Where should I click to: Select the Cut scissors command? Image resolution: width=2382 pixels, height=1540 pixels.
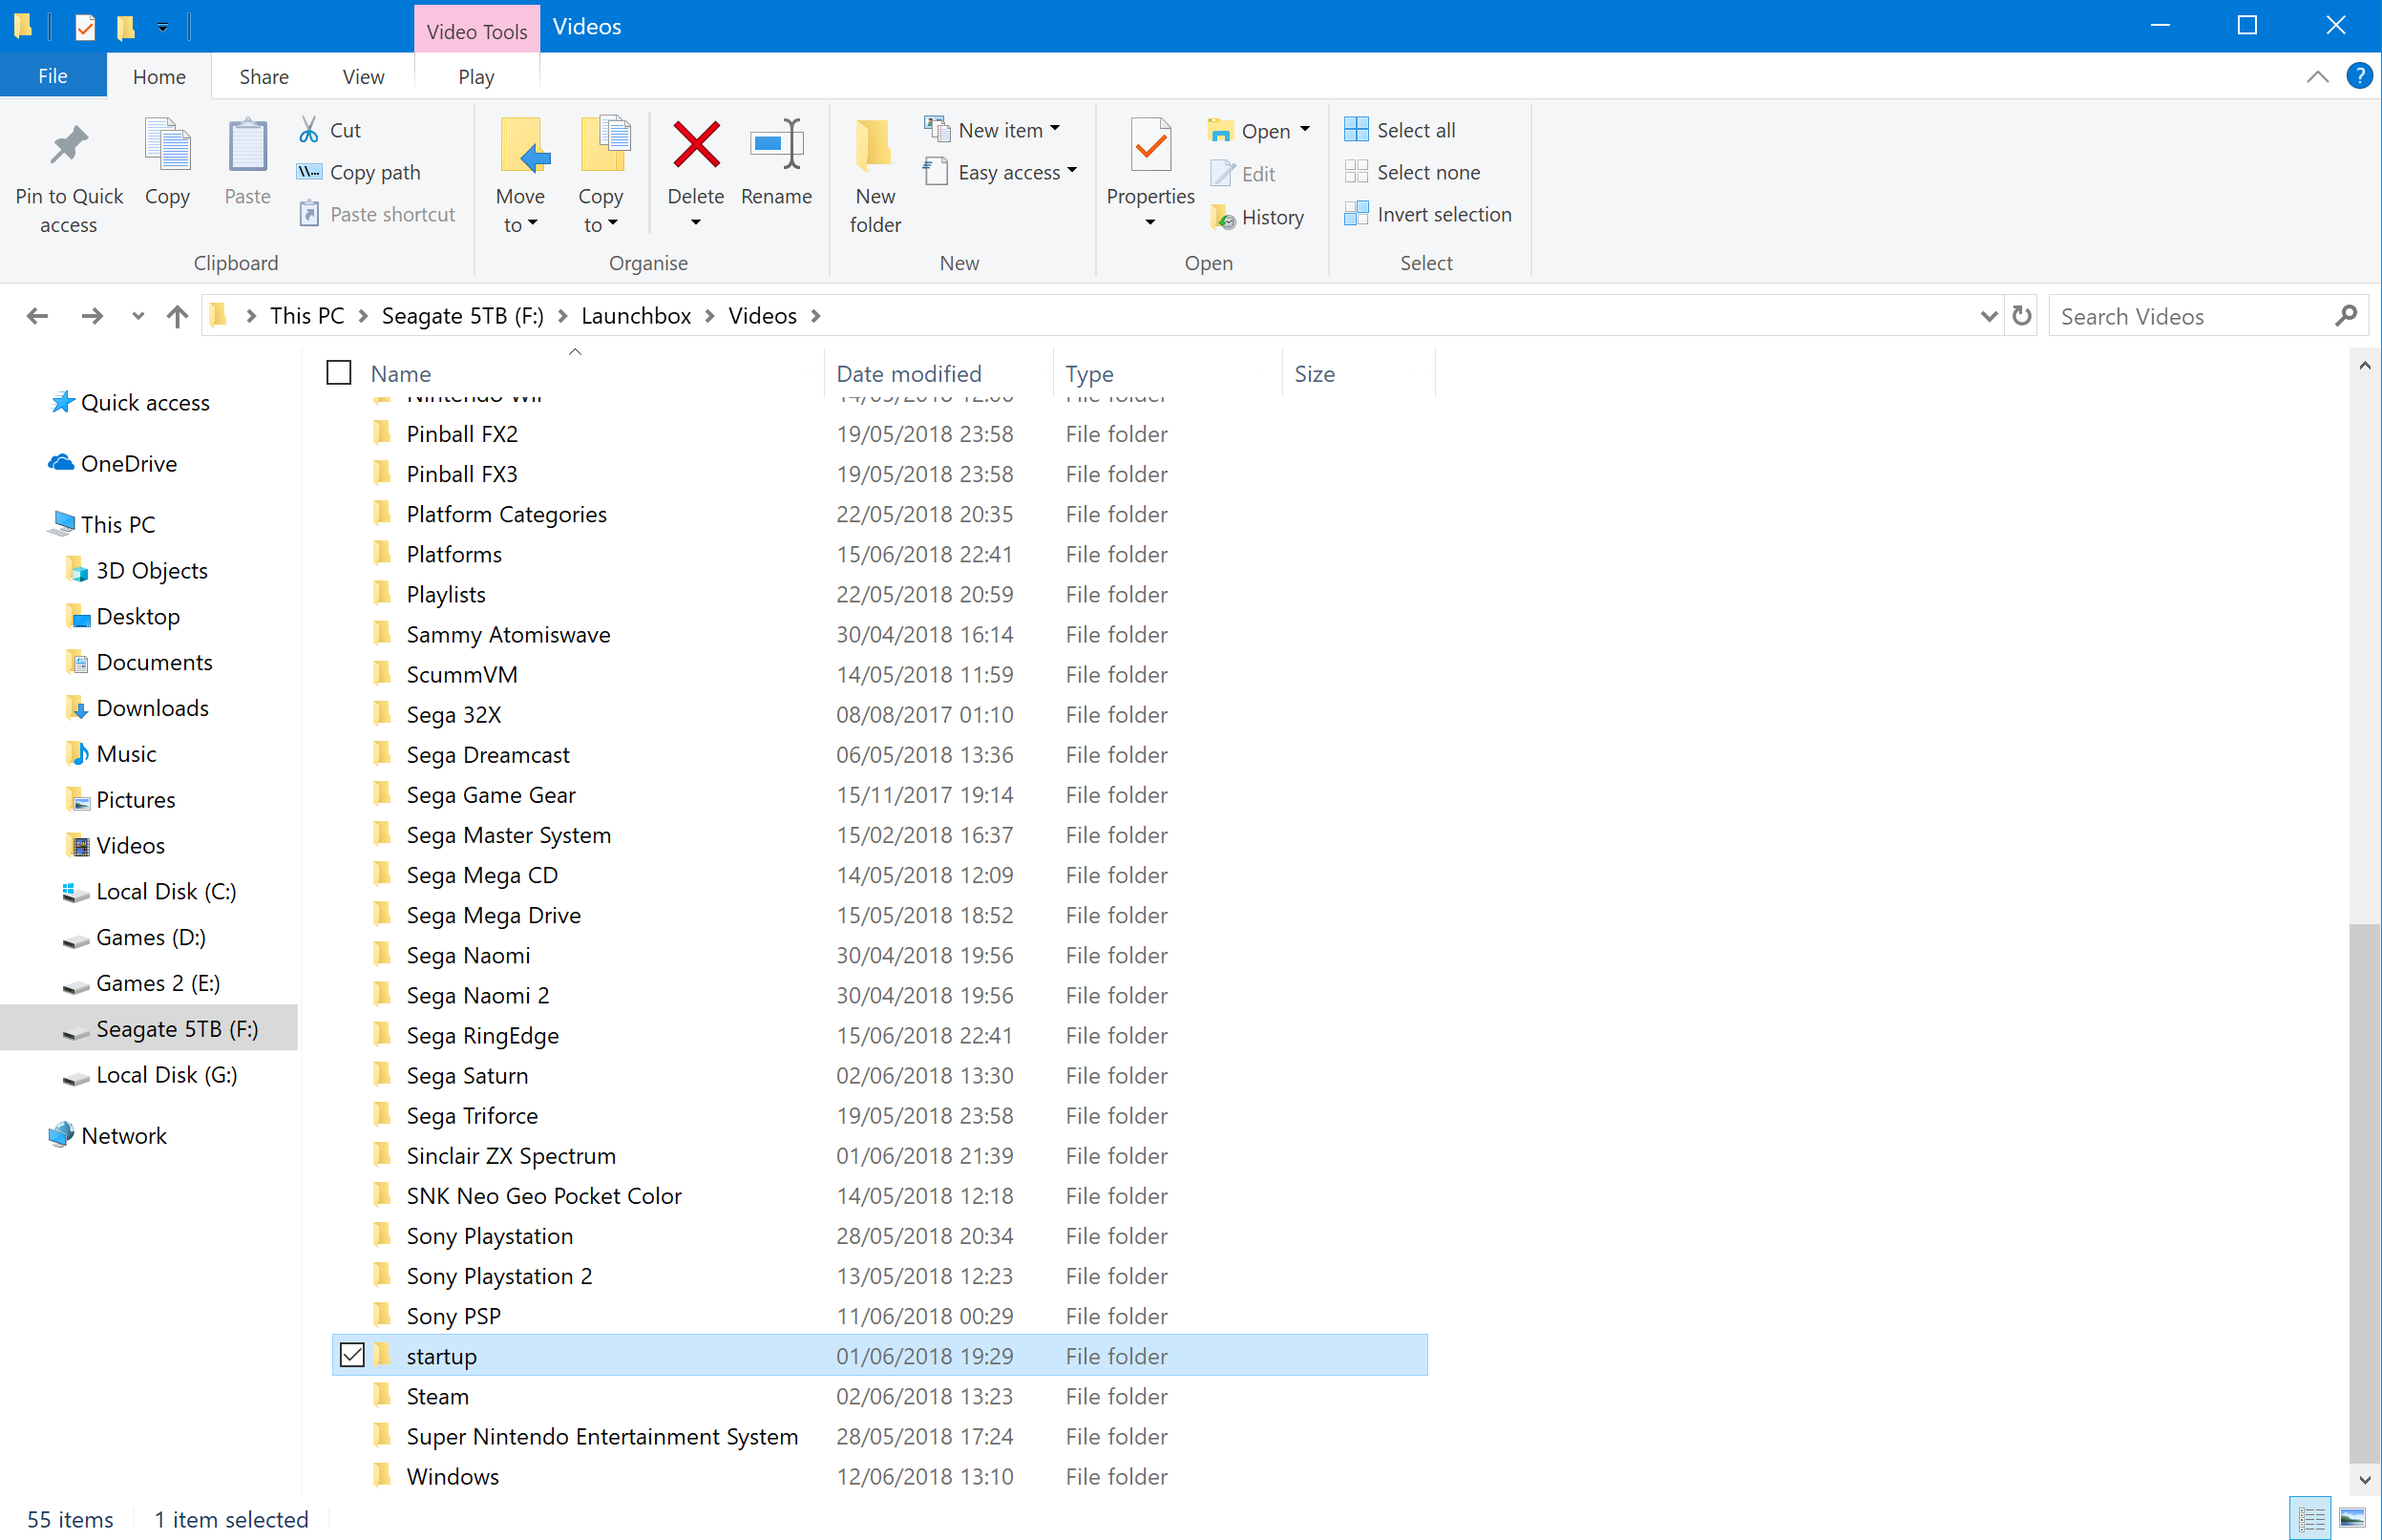[330, 130]
